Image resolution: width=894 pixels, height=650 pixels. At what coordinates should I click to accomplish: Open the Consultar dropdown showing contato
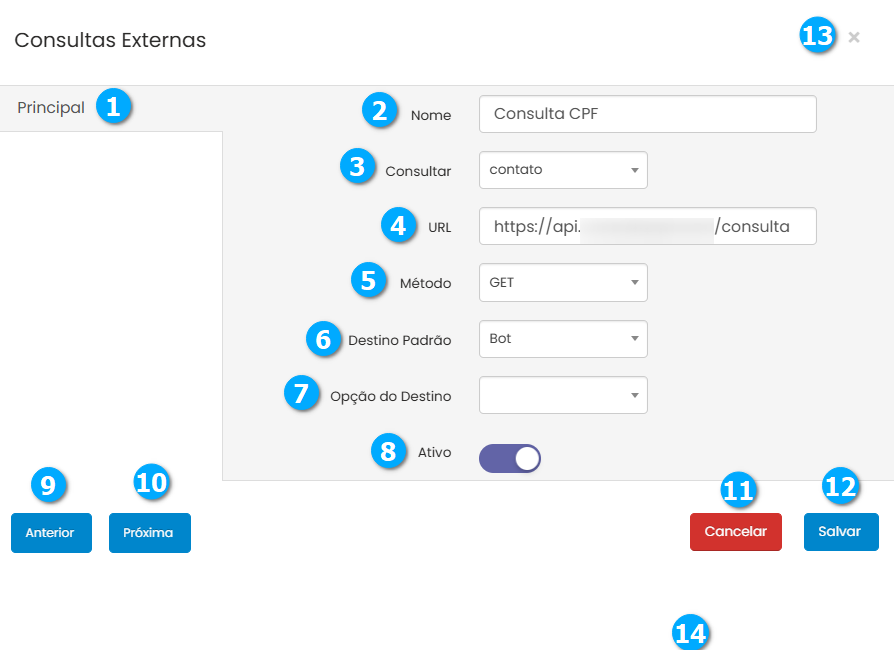[563, 170]
